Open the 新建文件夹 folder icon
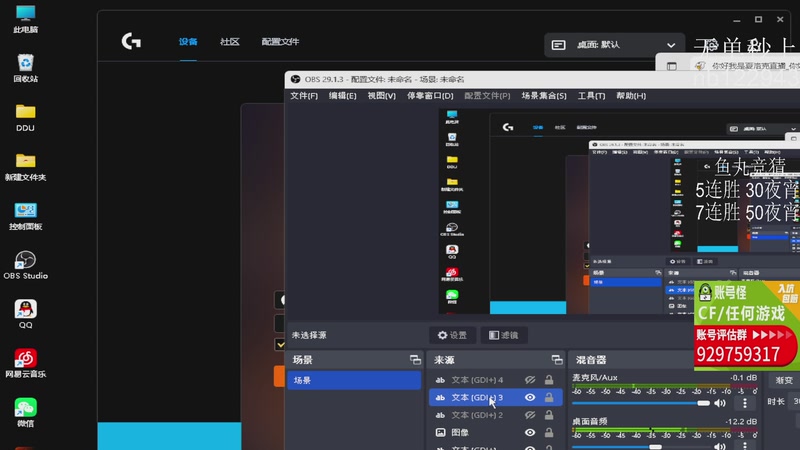Viewport: 800px width, 450px height. (x=25, y=167)
